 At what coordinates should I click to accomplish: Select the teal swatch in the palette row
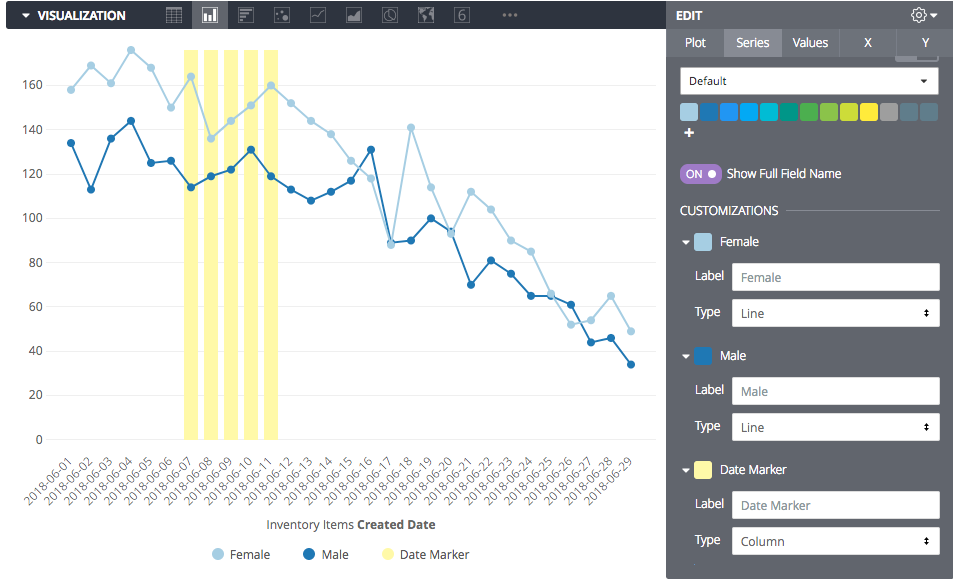click(x=789, y=112)
